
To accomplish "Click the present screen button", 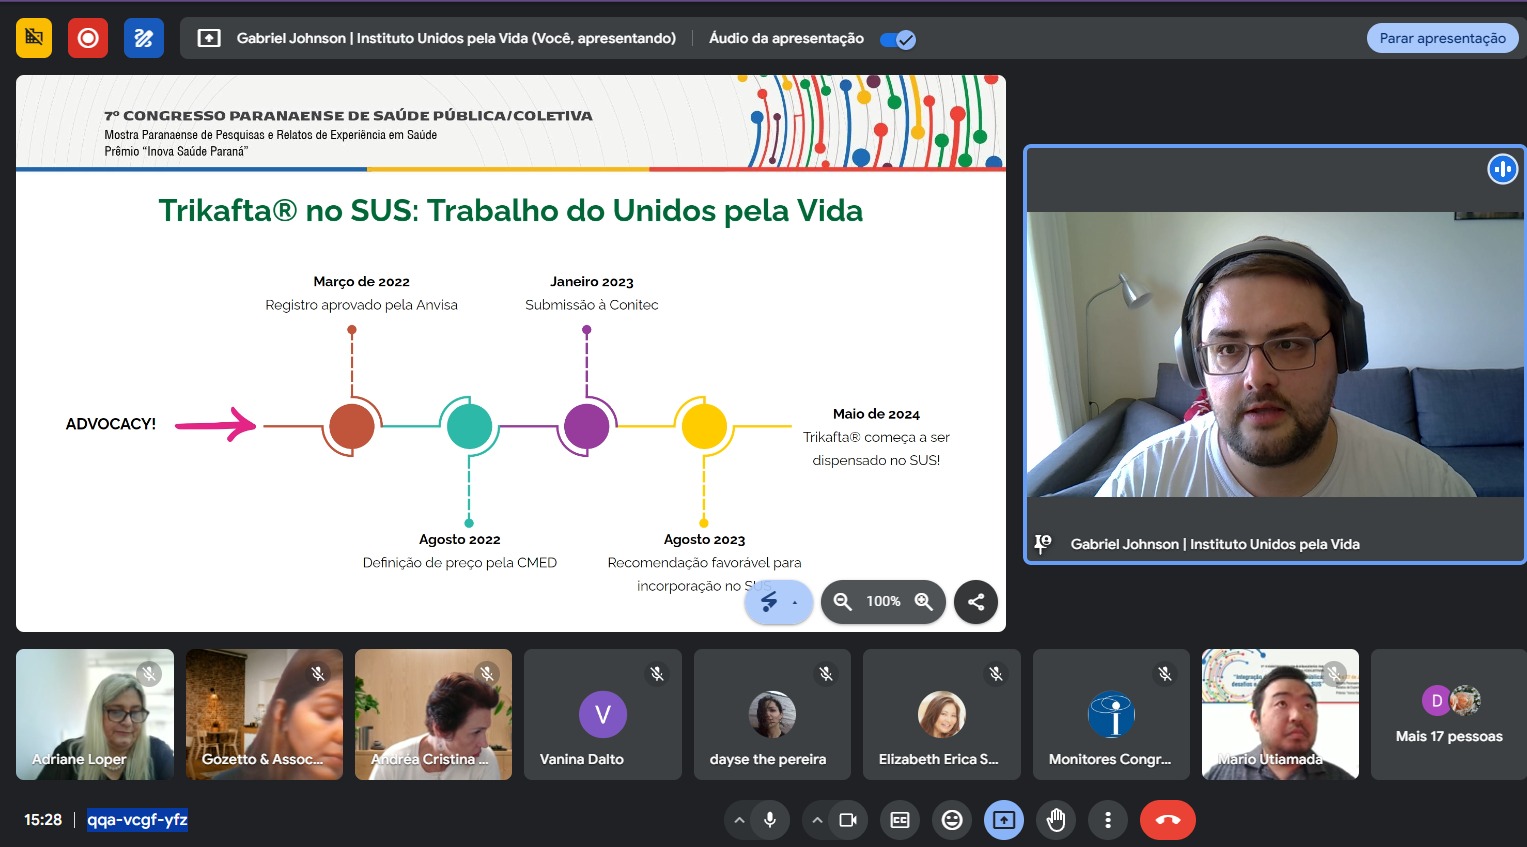I will pyautogui.click(x=1004, y=820).
